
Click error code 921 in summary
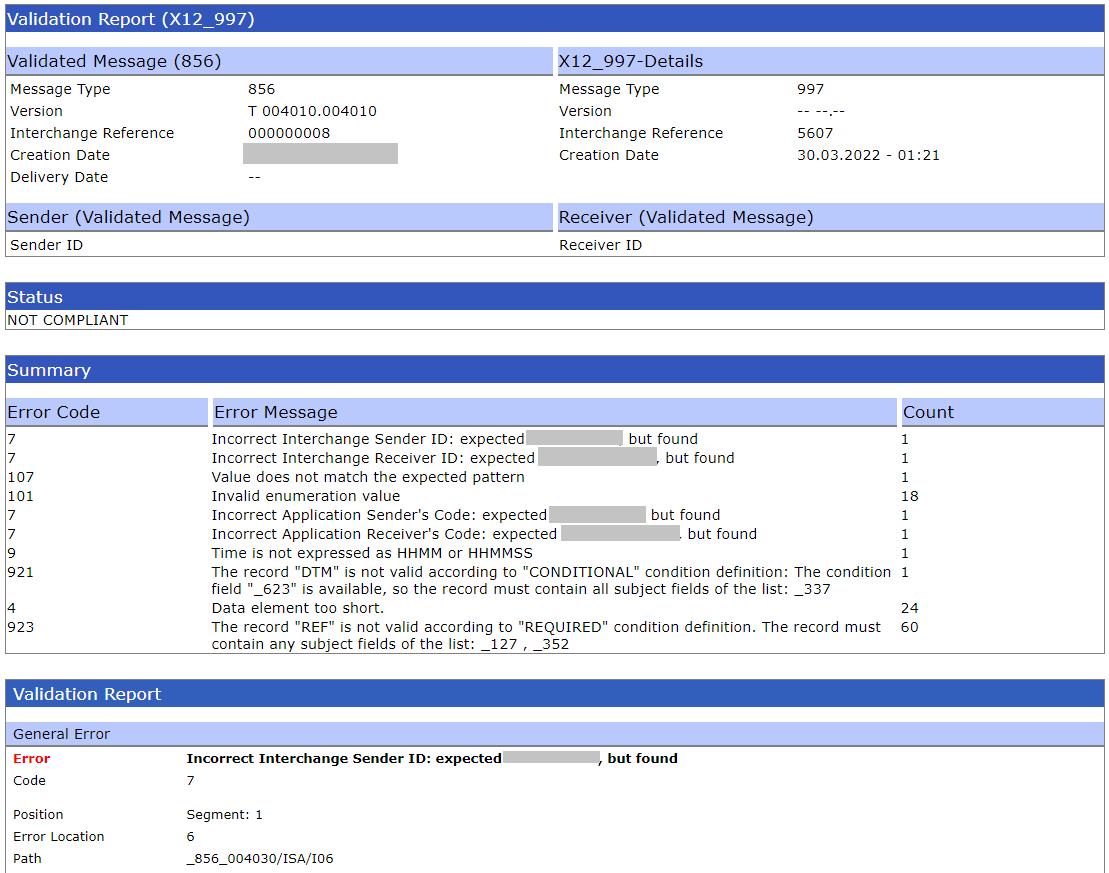pyautogui.click(x=20, y=572)
